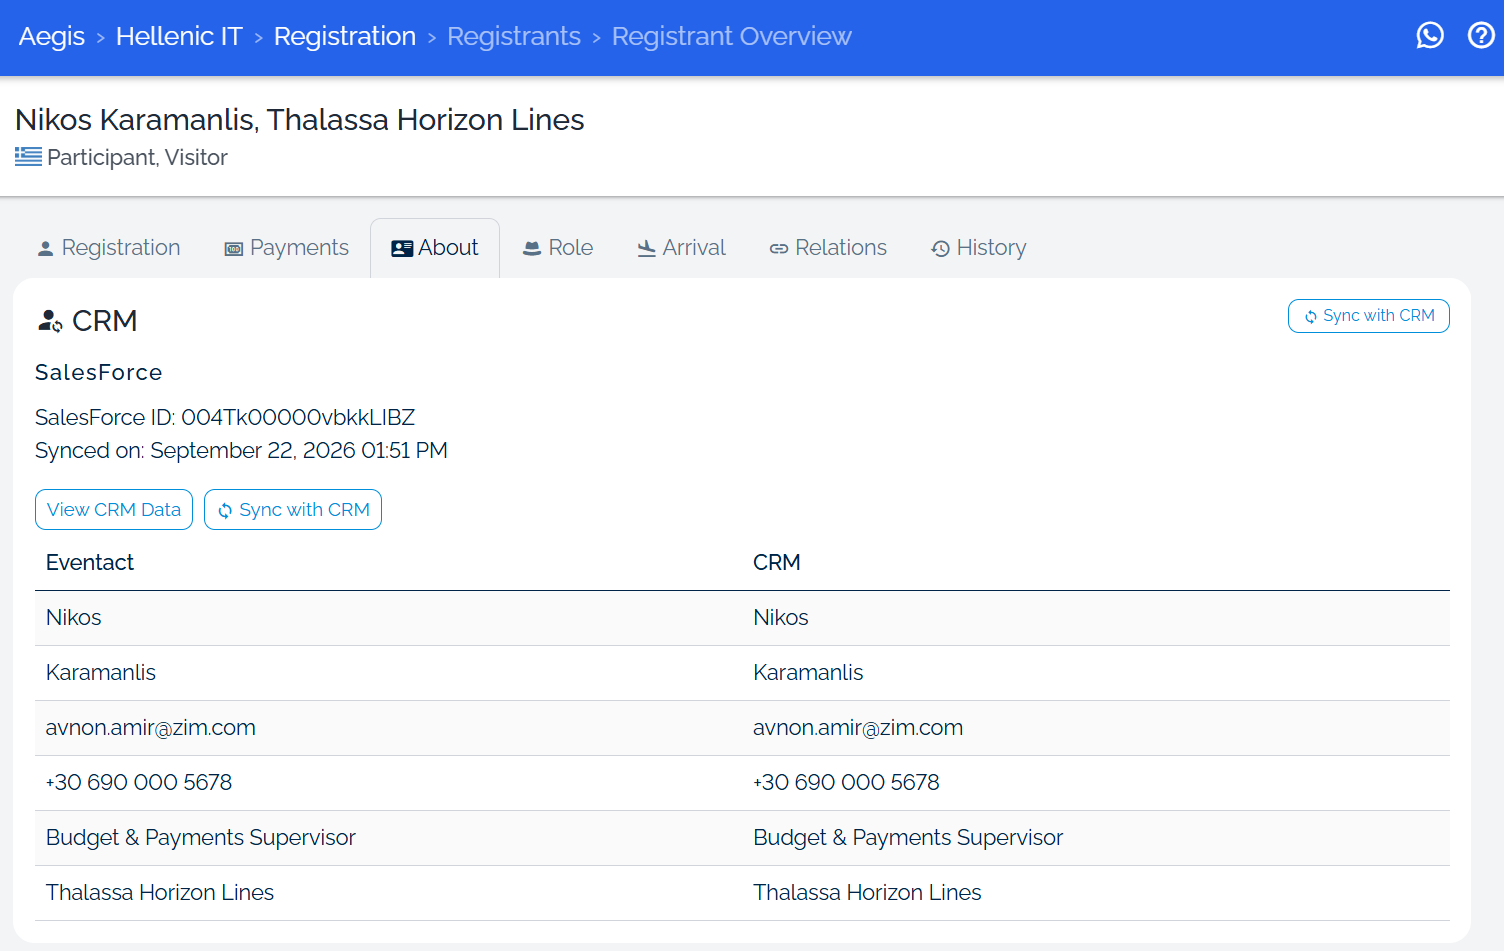Open View CRM Data
This screenshot has width=1504, height=951.
[x=114, y=510]
